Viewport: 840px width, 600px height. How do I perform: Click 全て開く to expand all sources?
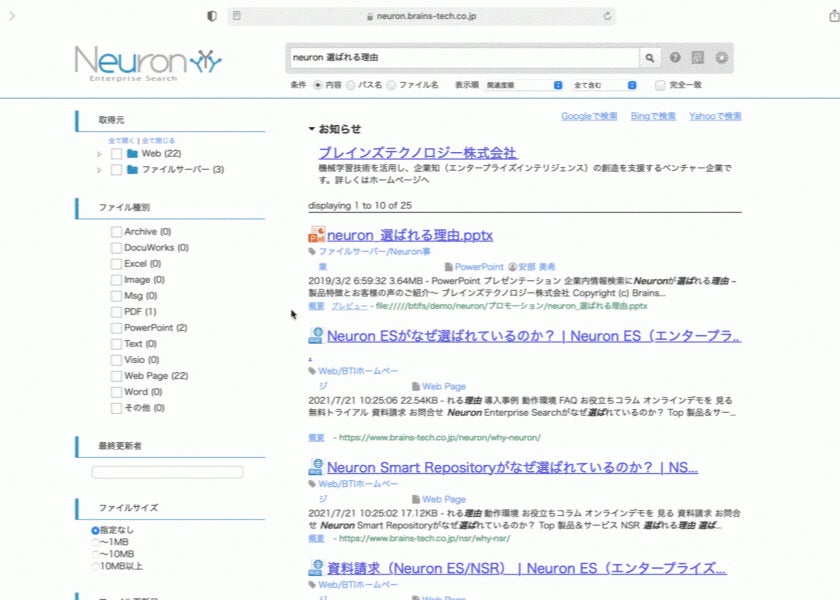(121, 141)
